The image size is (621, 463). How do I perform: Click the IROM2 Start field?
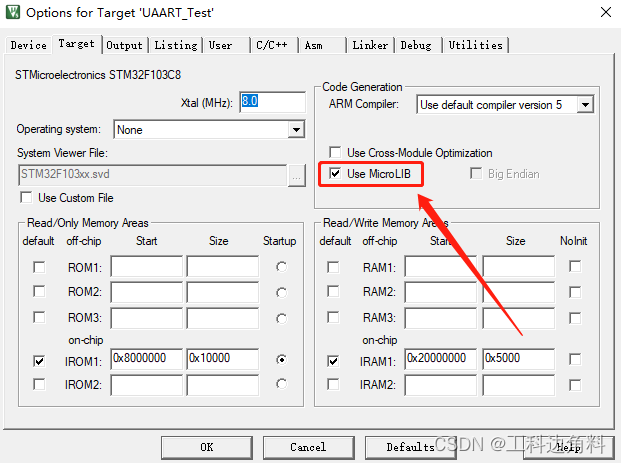[147, 385]
